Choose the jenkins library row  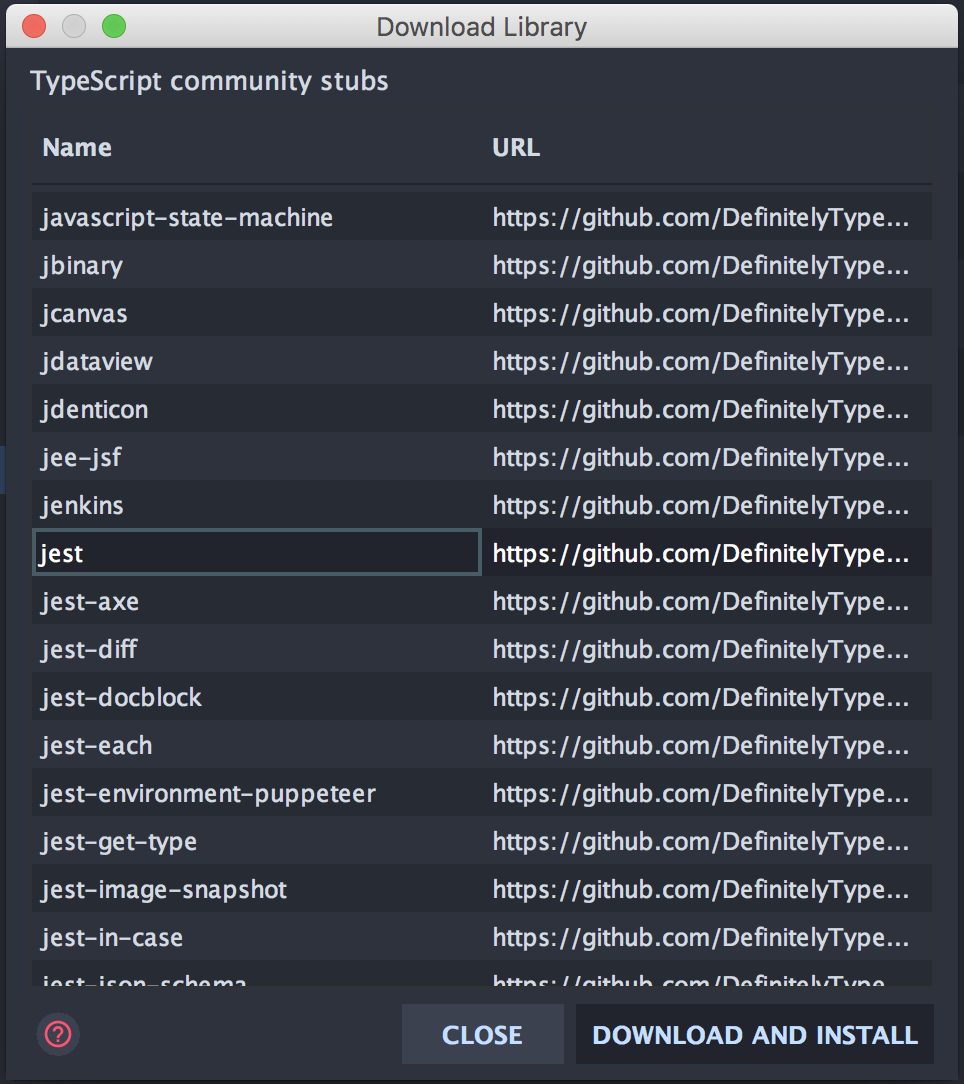click(83, 505)
